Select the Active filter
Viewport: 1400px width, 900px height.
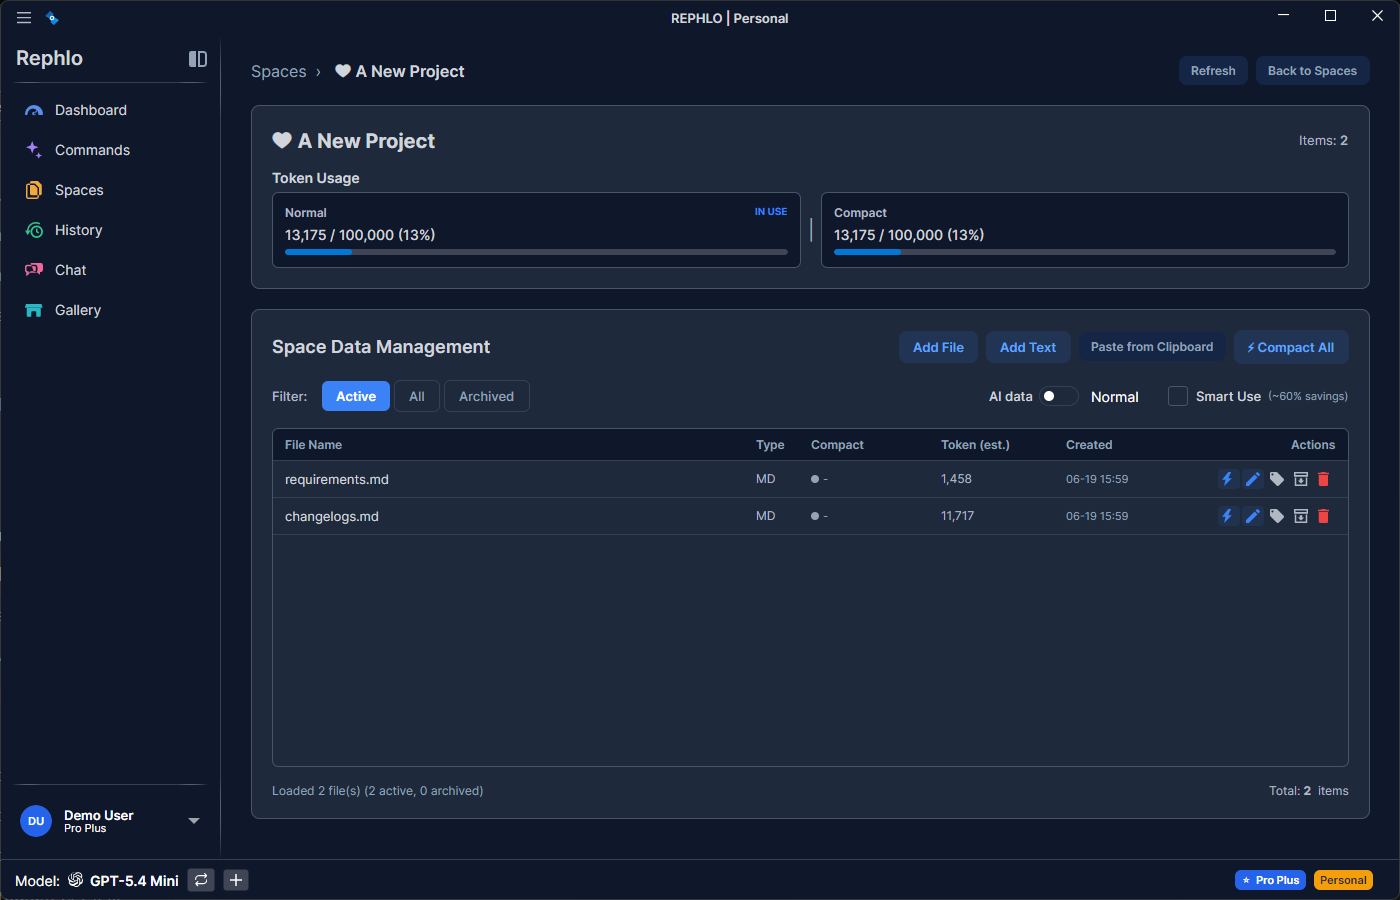356,396
